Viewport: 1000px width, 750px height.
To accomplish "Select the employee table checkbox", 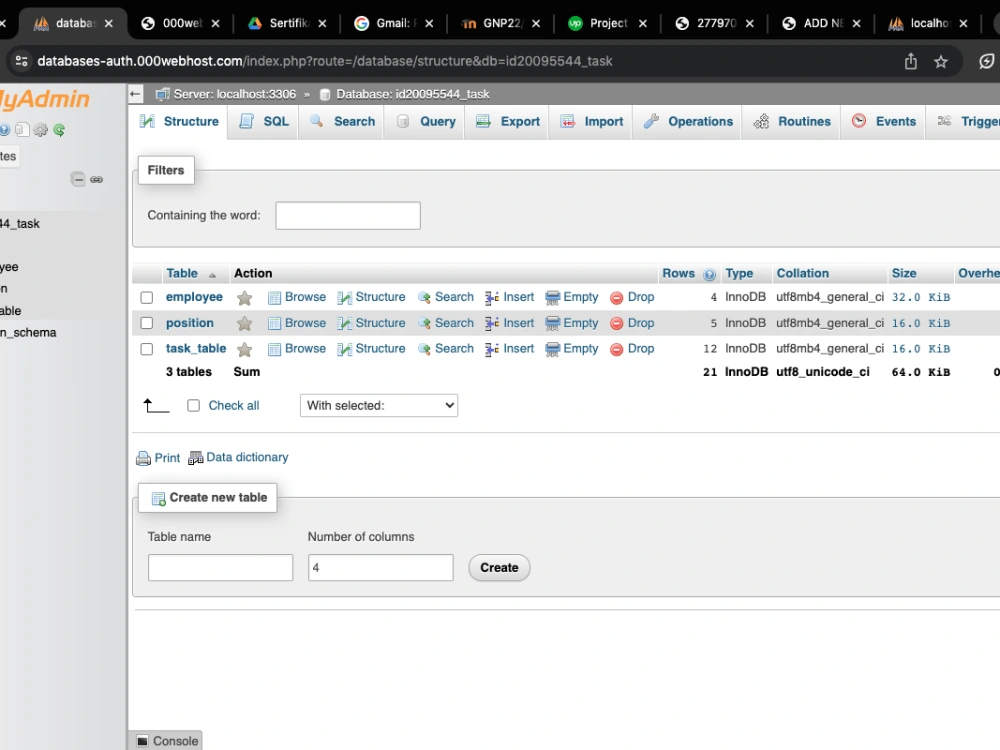I will point(147,298).
